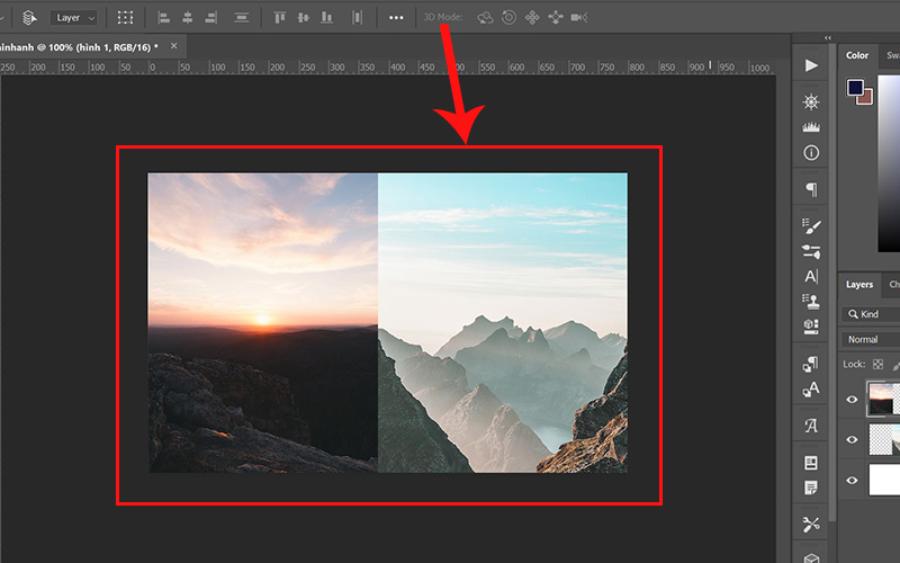This screenshot has width=900, height=563.
Task: Open the Character panel icon
Action: (811, 276)
